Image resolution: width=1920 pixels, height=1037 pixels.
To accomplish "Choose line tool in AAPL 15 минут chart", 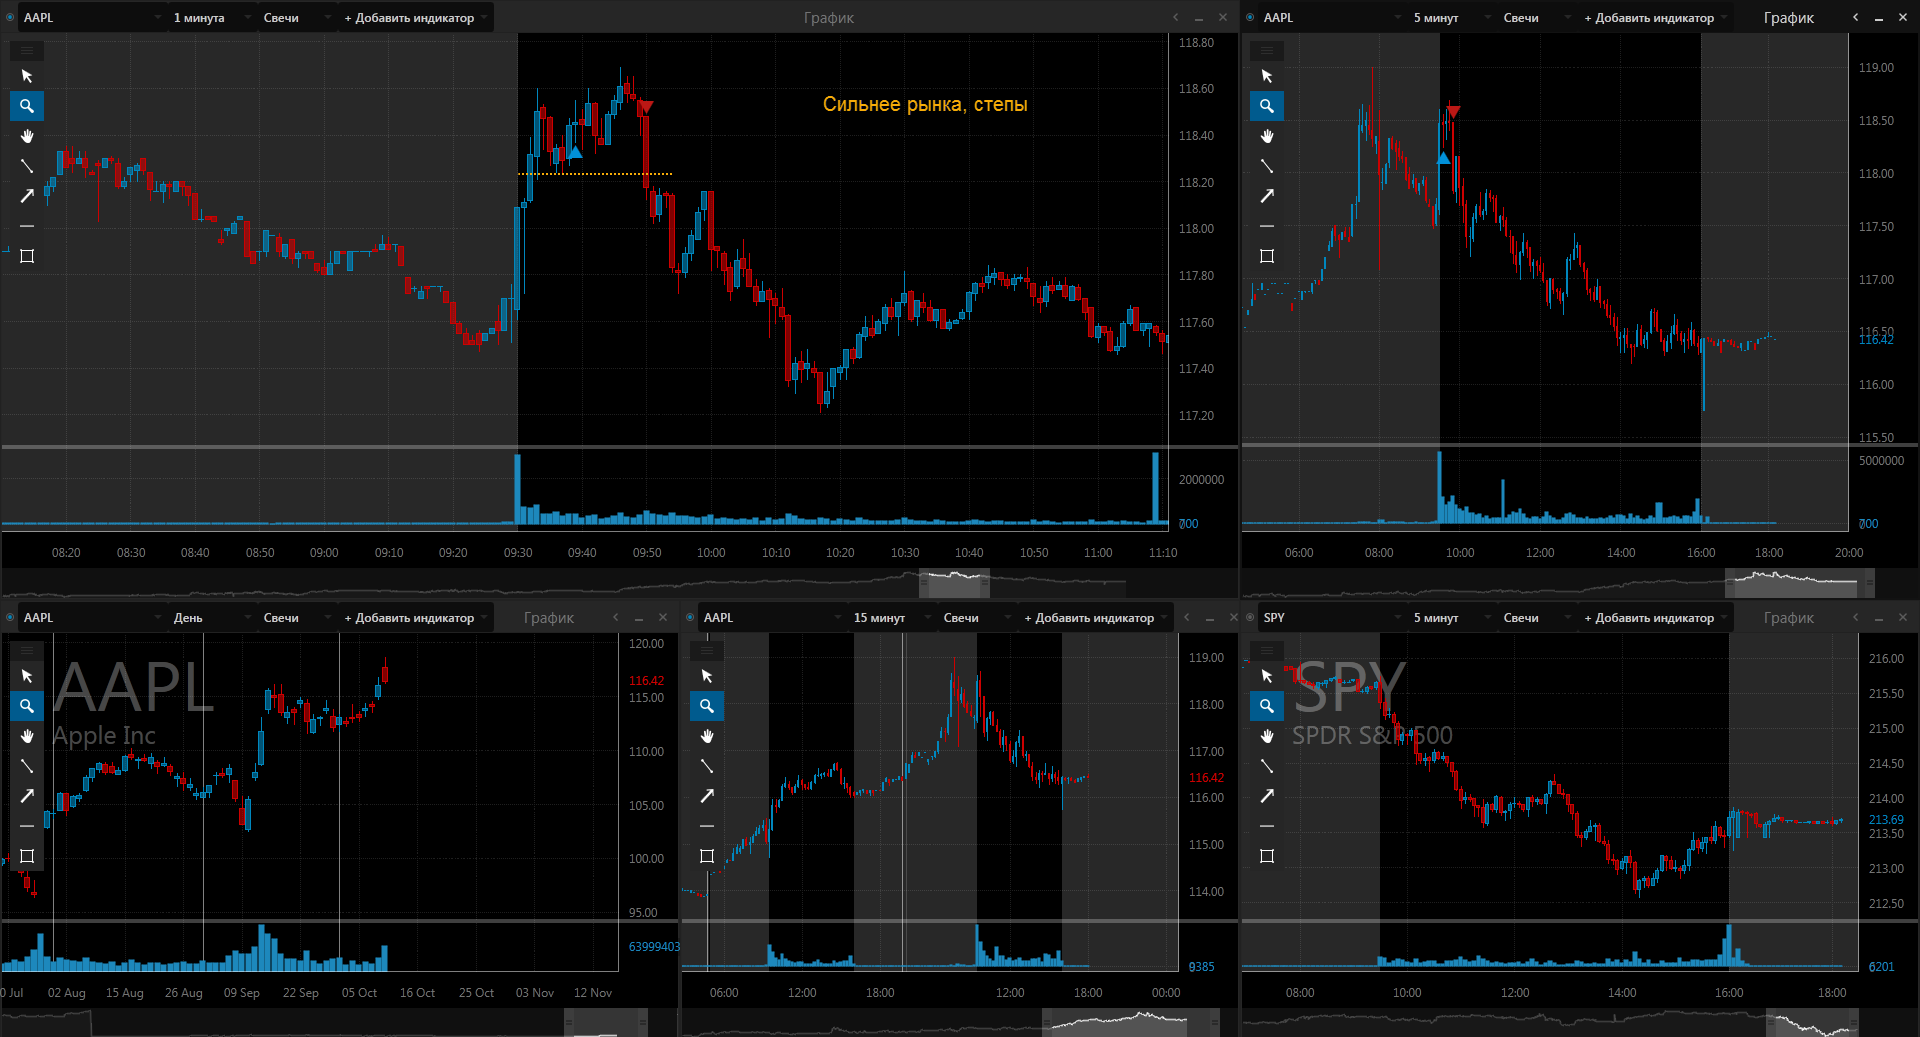I will [x=707, y=766].
